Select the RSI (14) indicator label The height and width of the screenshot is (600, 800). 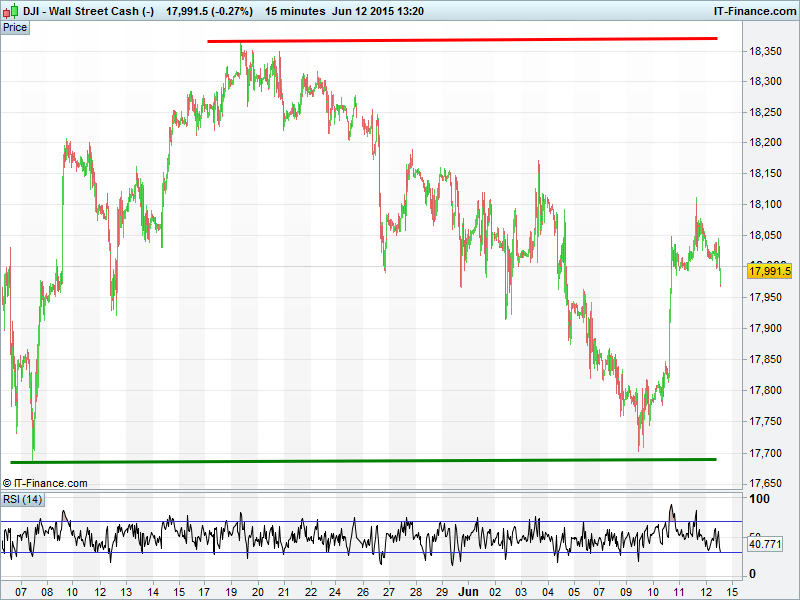point(23,499)
